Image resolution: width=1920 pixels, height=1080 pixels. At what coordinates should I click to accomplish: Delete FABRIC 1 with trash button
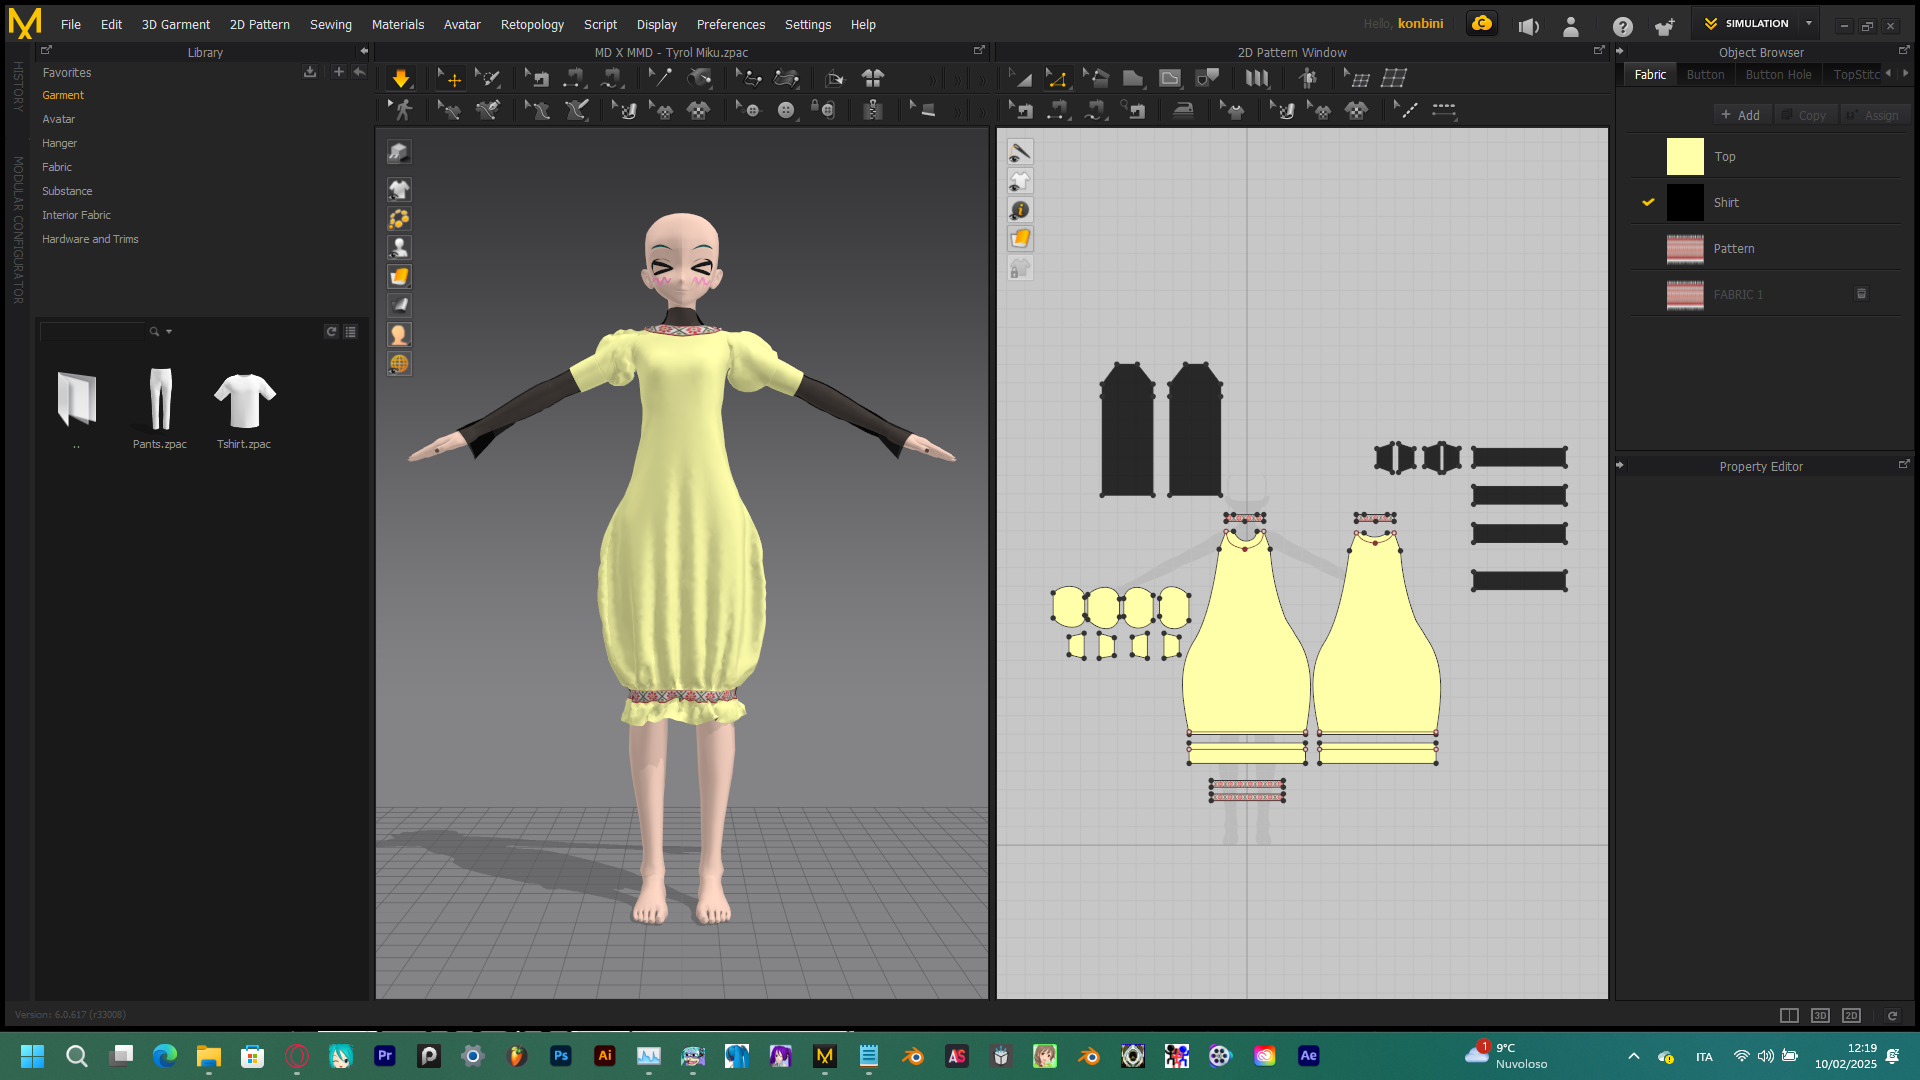1862,294
